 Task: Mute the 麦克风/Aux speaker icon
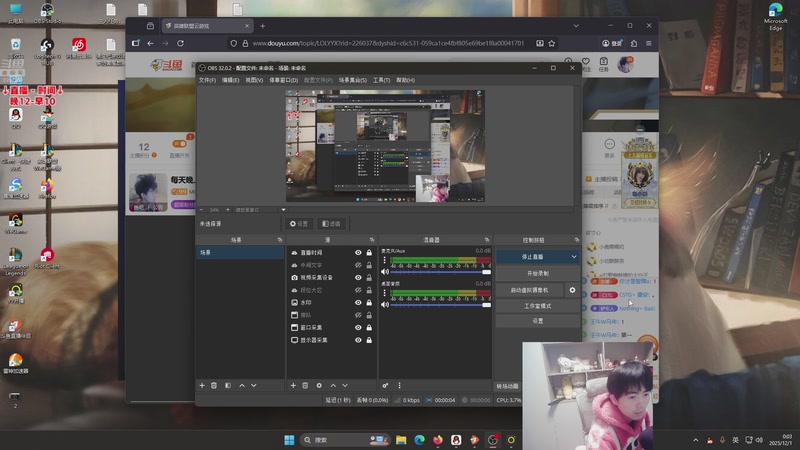pos(386,272)
